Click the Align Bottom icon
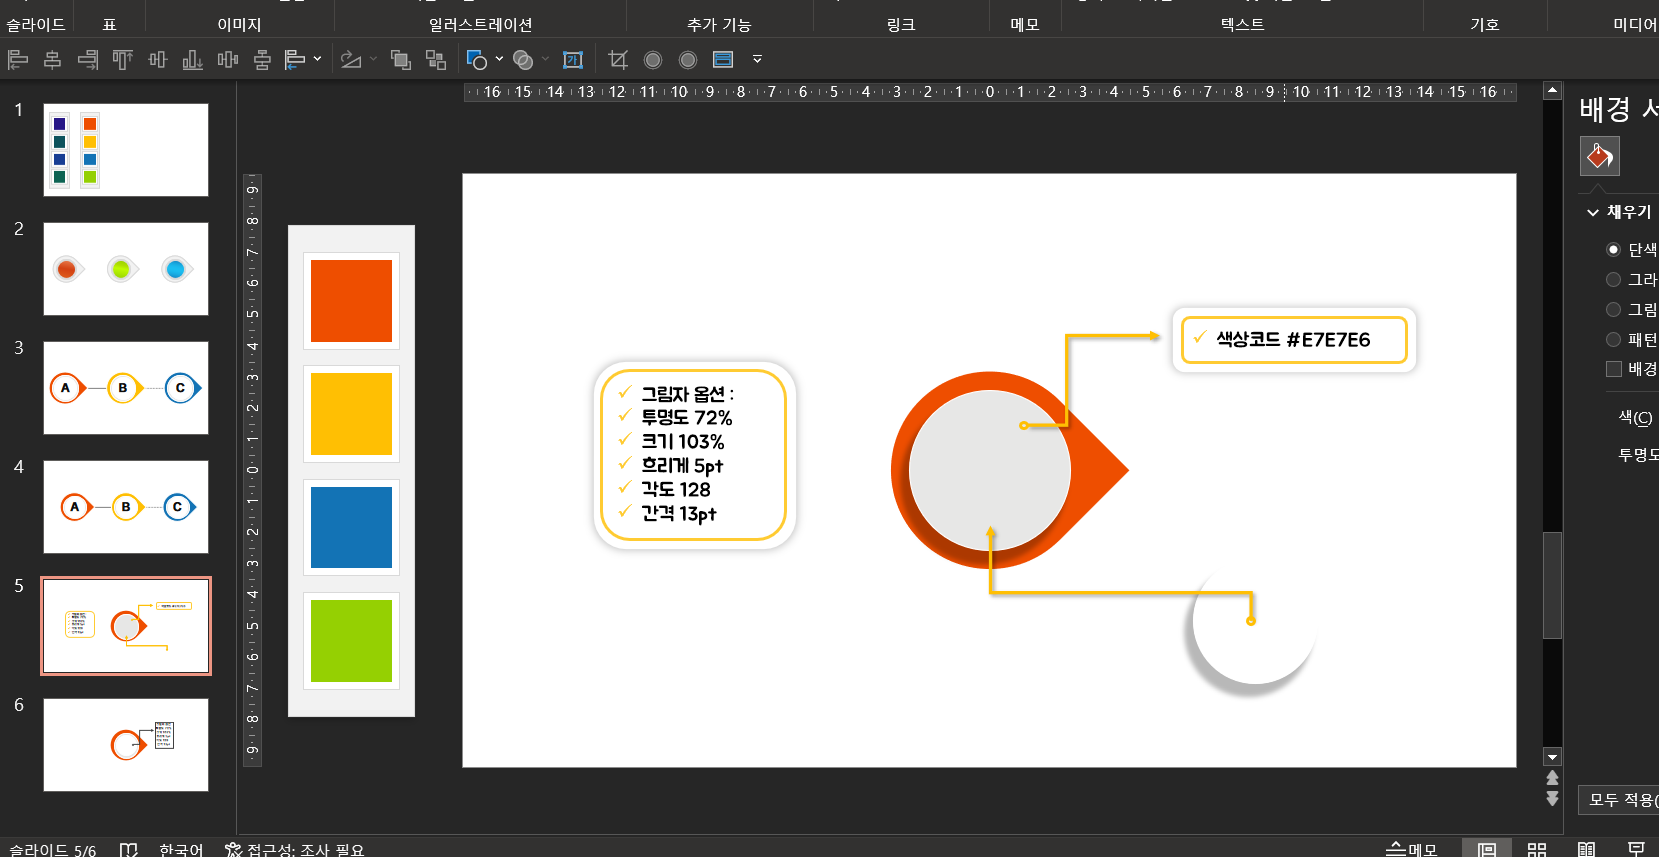 (x=193, y=60)
